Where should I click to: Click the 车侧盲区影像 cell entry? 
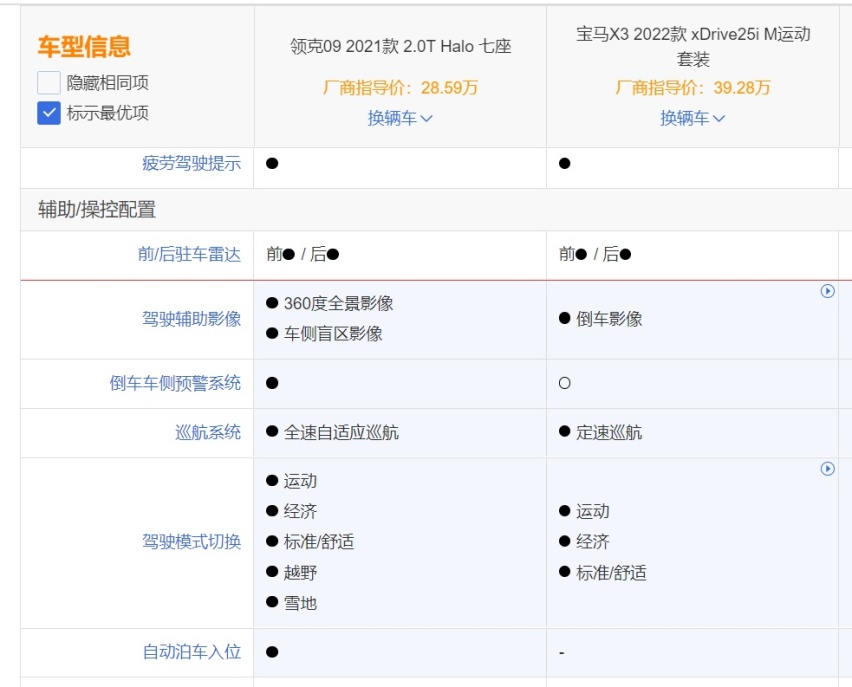[324, 333]
